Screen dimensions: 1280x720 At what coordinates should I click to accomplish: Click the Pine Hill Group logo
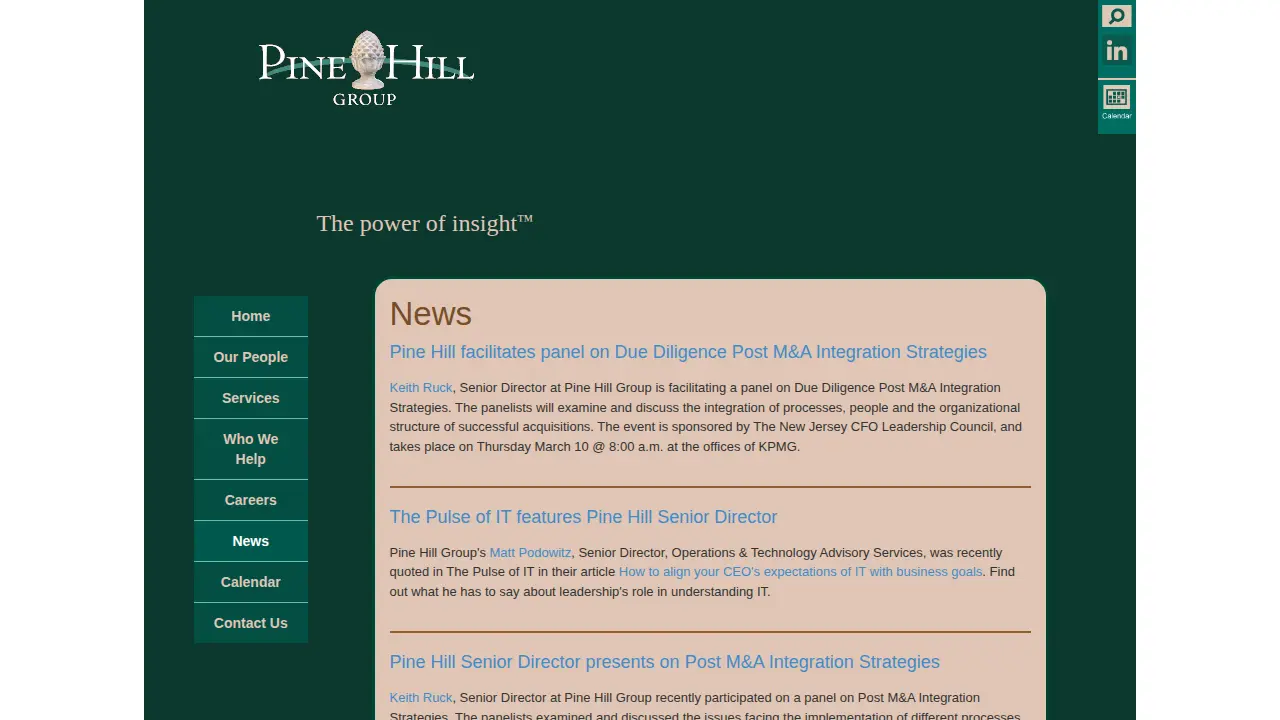coord(366,68)
